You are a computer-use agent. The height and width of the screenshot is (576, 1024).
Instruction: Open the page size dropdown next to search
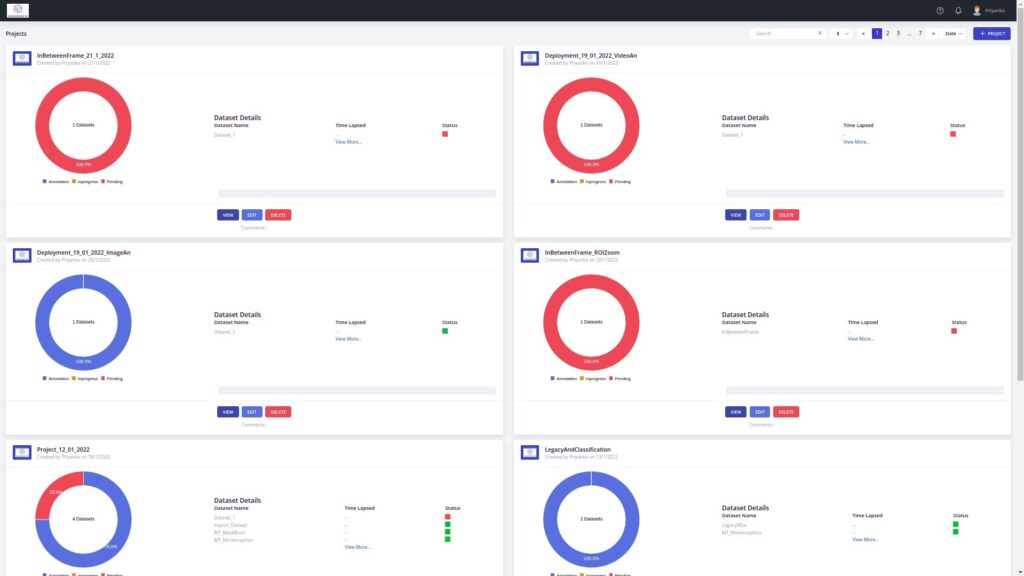click(840, 33)
